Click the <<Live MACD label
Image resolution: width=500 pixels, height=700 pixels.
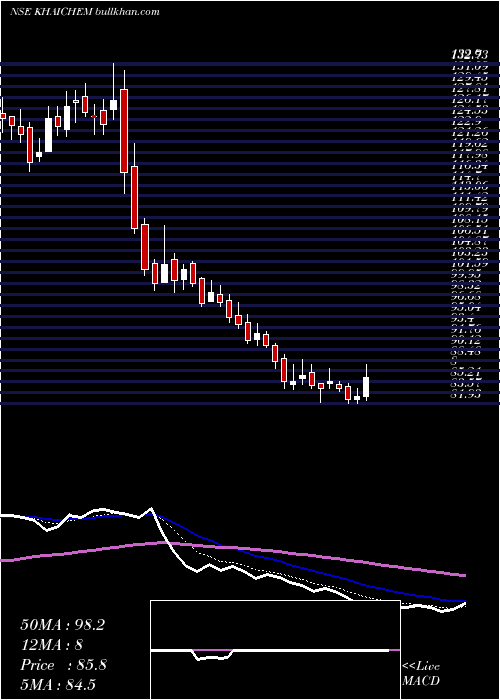coord(421,673)
